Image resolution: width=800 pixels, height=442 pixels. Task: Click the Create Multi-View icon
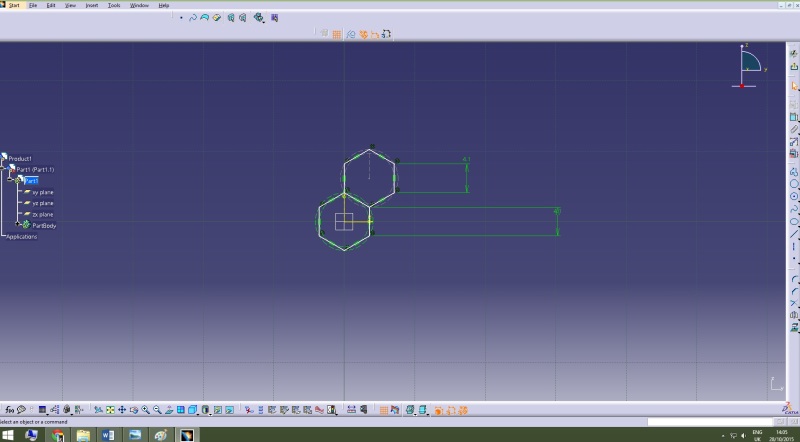(181, 410)
